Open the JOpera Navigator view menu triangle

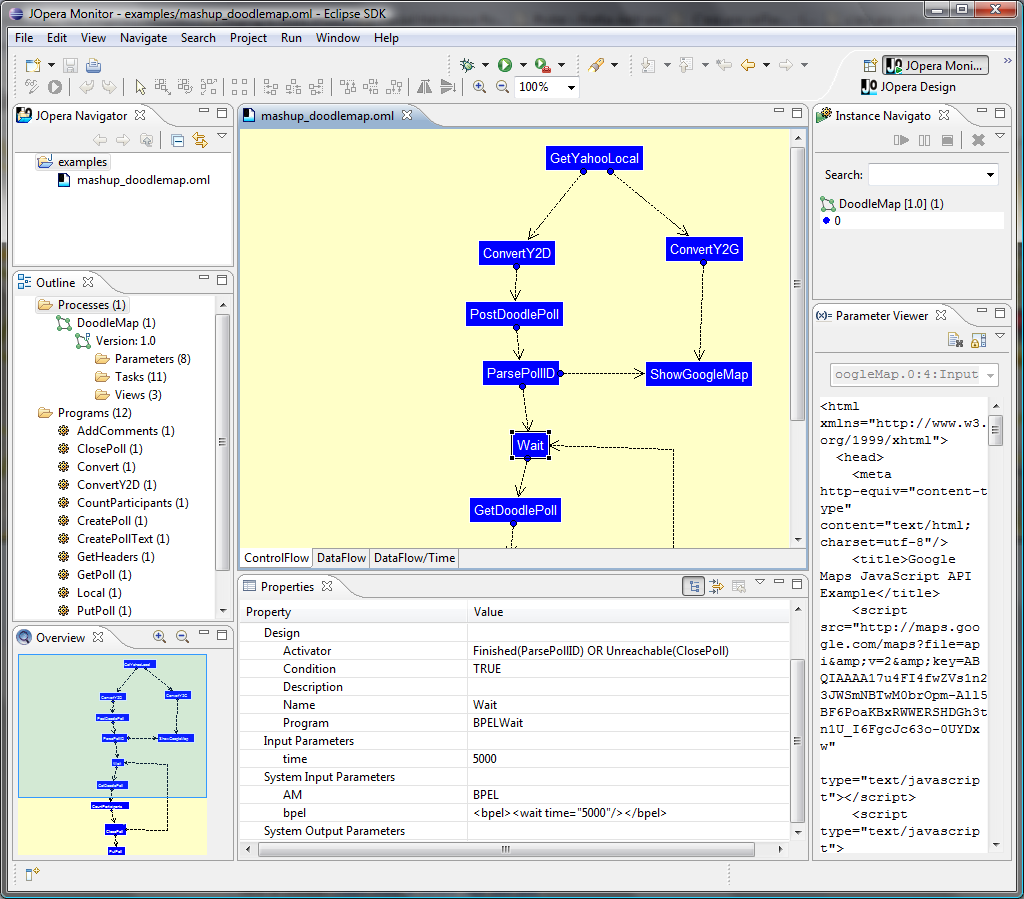coord(222,136)
